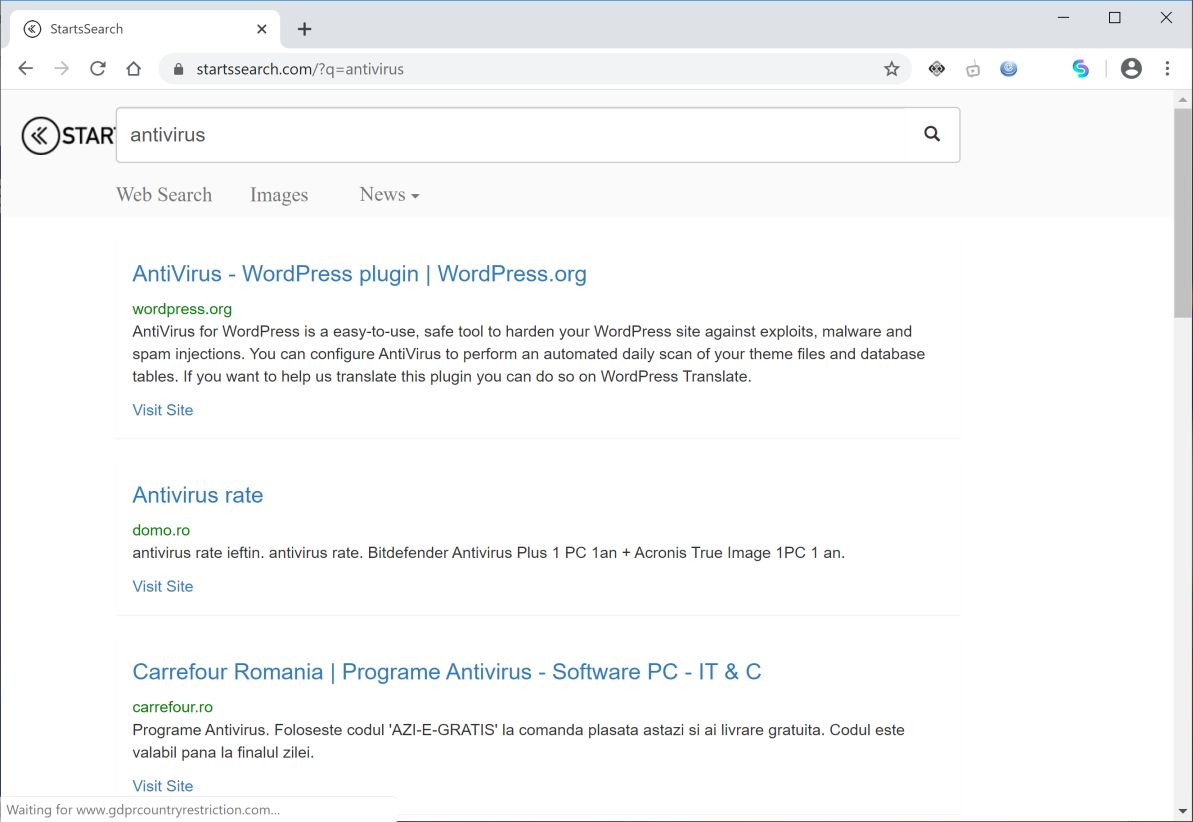Click Visit Site under Carrefour result

point(163,786)
